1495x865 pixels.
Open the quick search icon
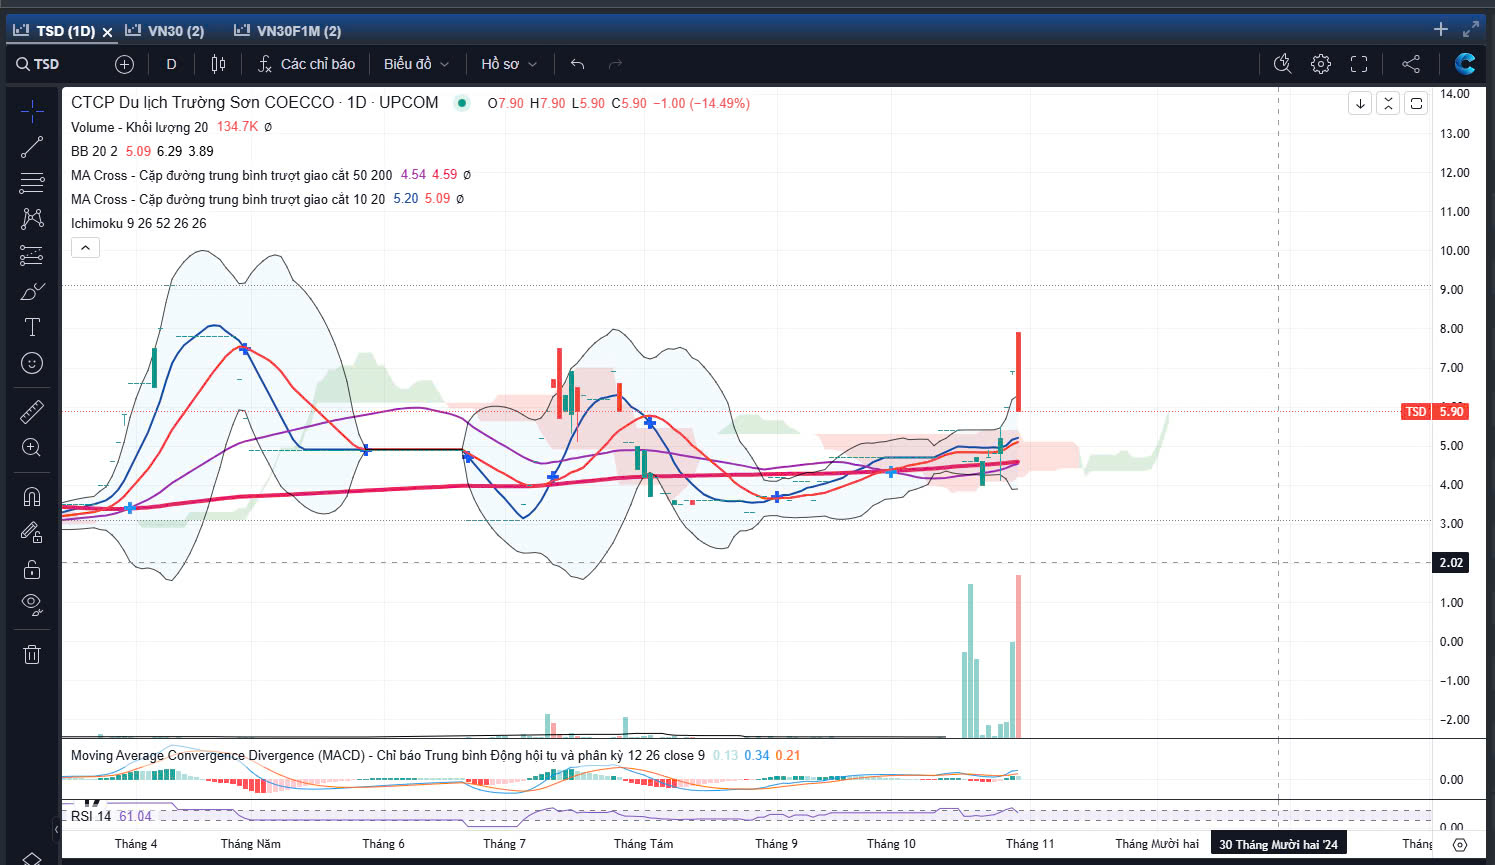tap(1283, 64)
